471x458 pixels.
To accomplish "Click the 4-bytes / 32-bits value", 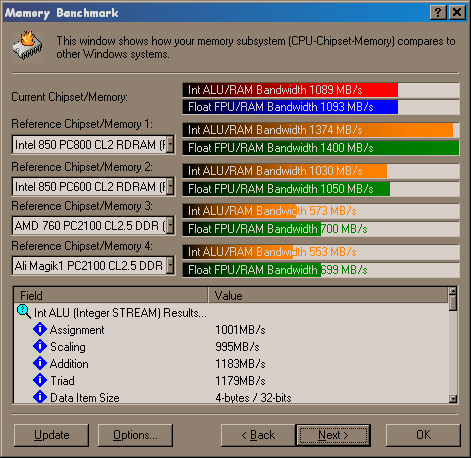I will (253, 398).
